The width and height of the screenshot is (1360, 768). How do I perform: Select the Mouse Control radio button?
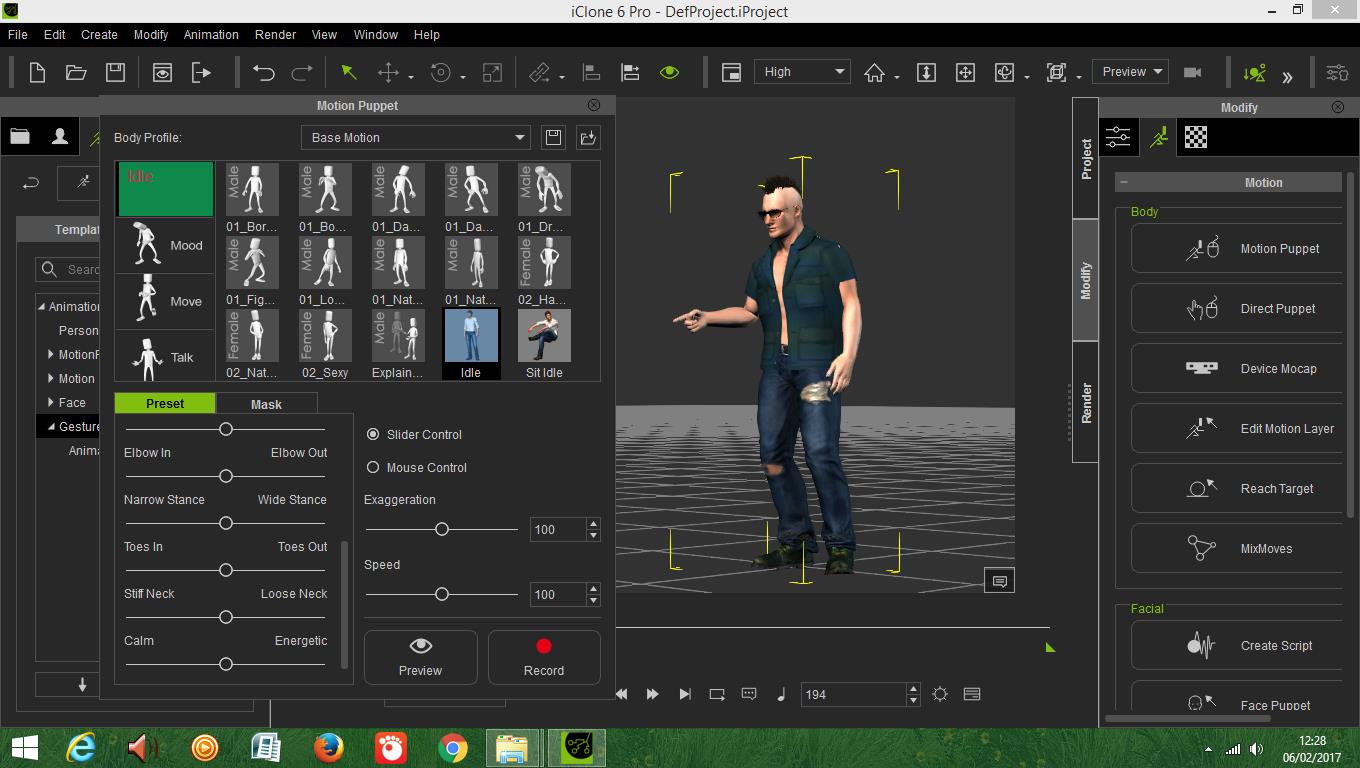click(x=373, y=467)
